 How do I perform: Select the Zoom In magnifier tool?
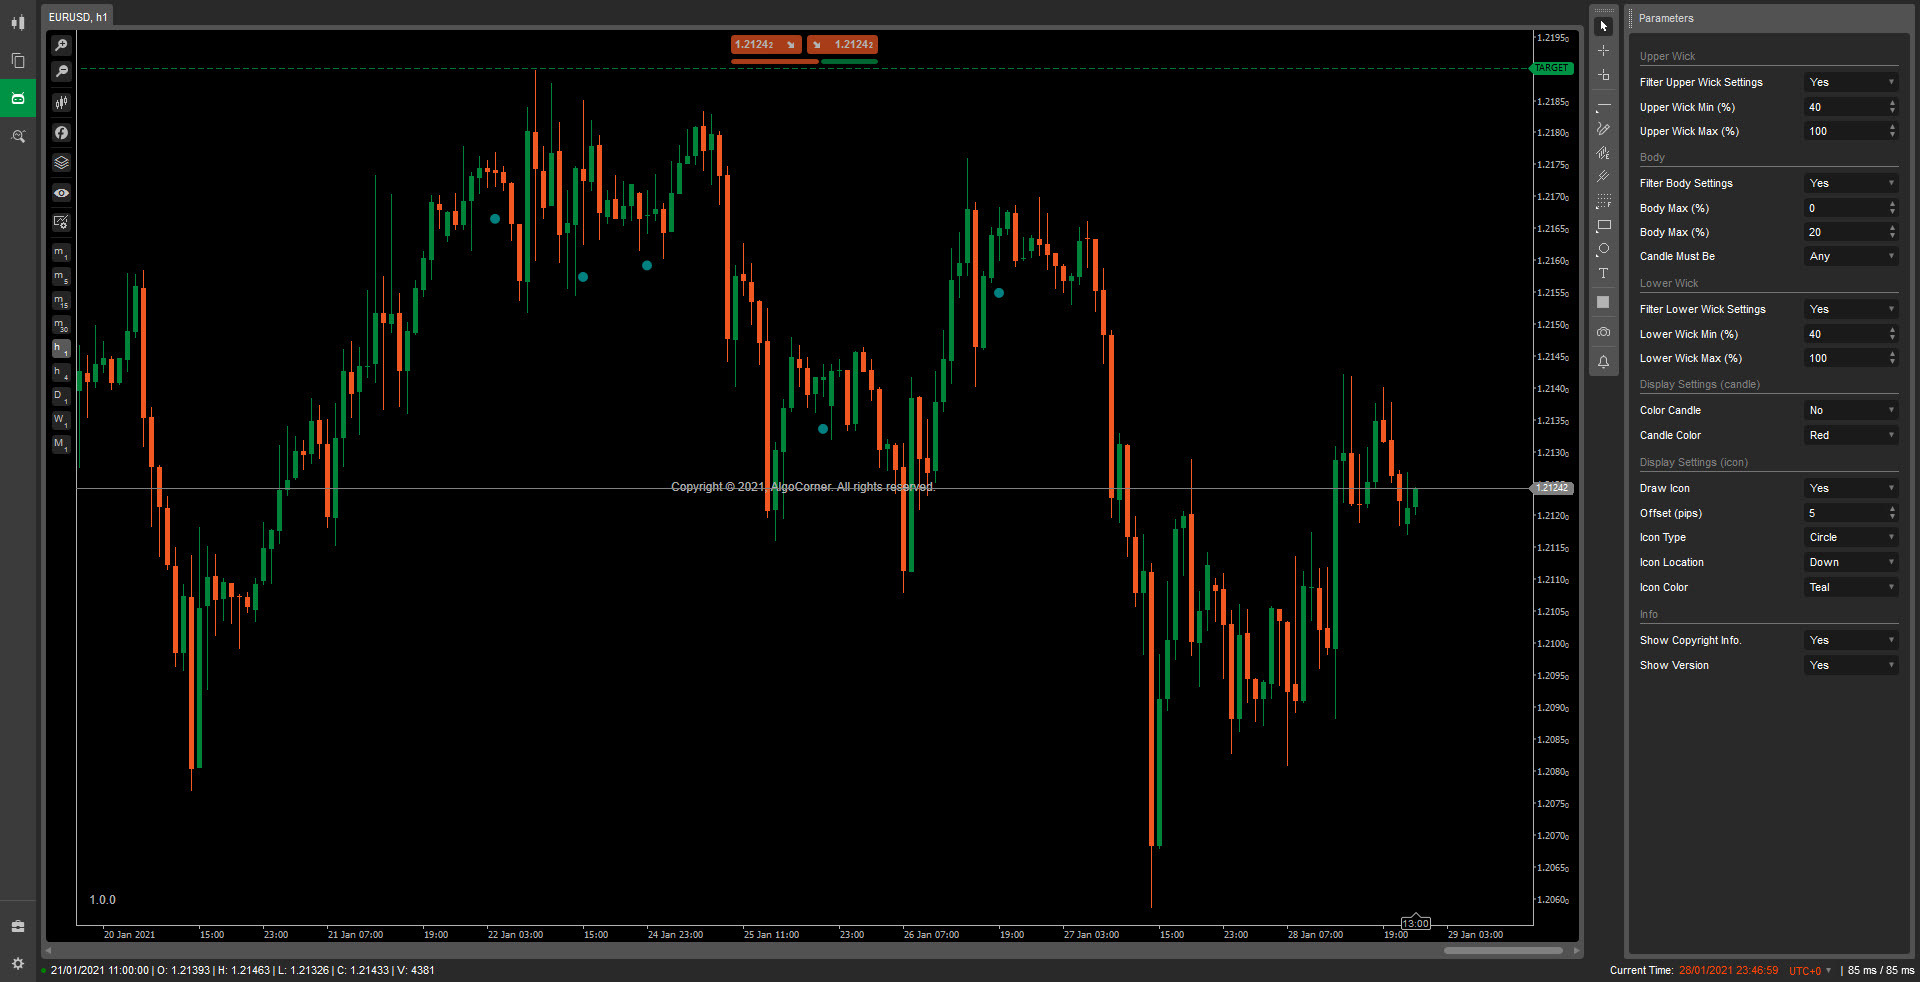click(x=61, y=44)
